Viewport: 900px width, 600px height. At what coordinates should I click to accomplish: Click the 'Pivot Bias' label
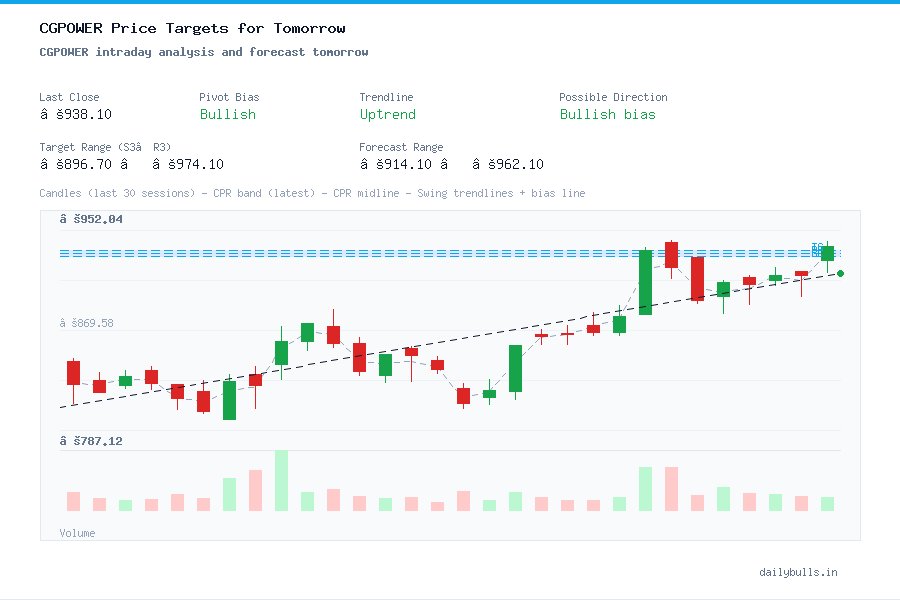coord(229,97)
